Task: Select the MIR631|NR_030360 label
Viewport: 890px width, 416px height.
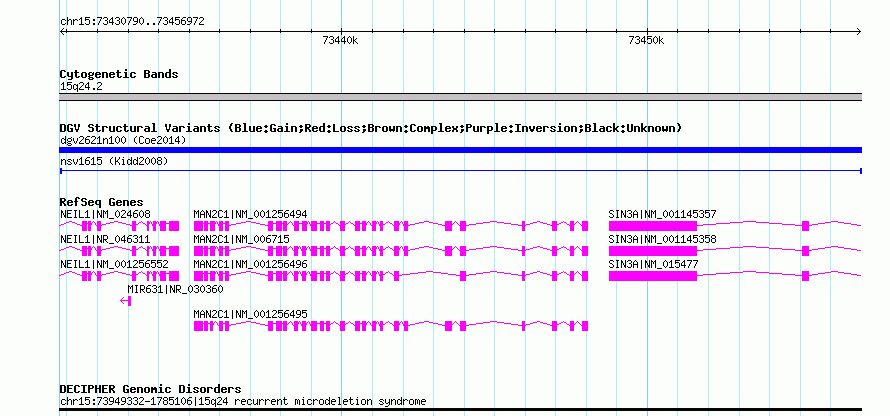Action: coord(175,289)
